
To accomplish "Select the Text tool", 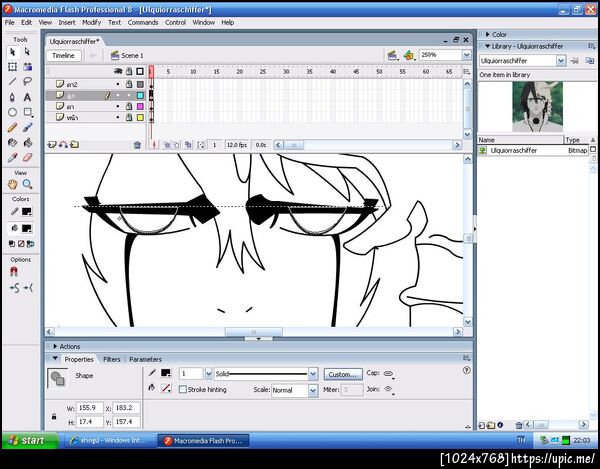I will (27, 97).
